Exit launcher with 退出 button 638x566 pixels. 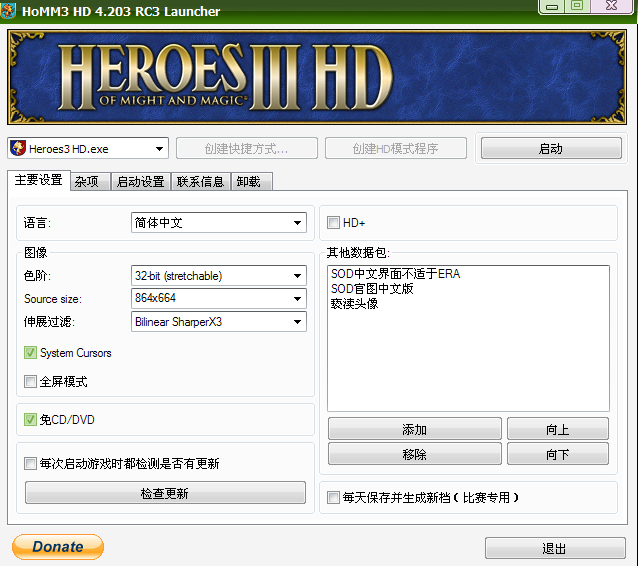(x=555, y=548)
